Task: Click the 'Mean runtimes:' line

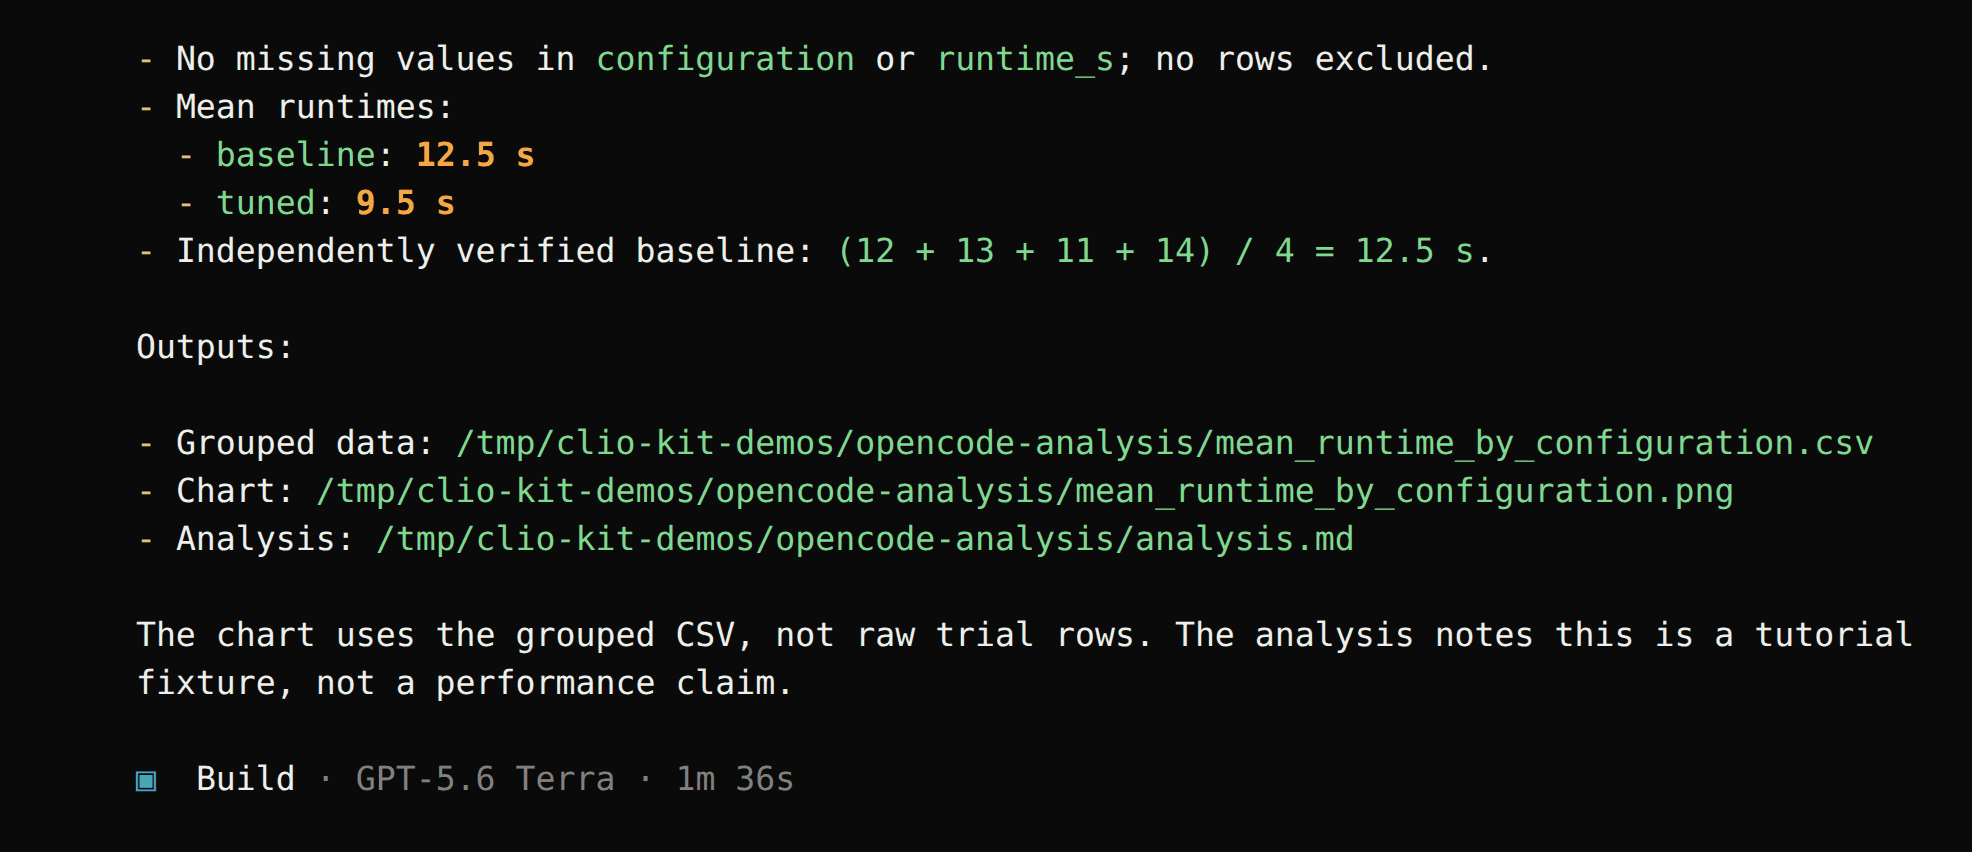Action: click(315, 107)
